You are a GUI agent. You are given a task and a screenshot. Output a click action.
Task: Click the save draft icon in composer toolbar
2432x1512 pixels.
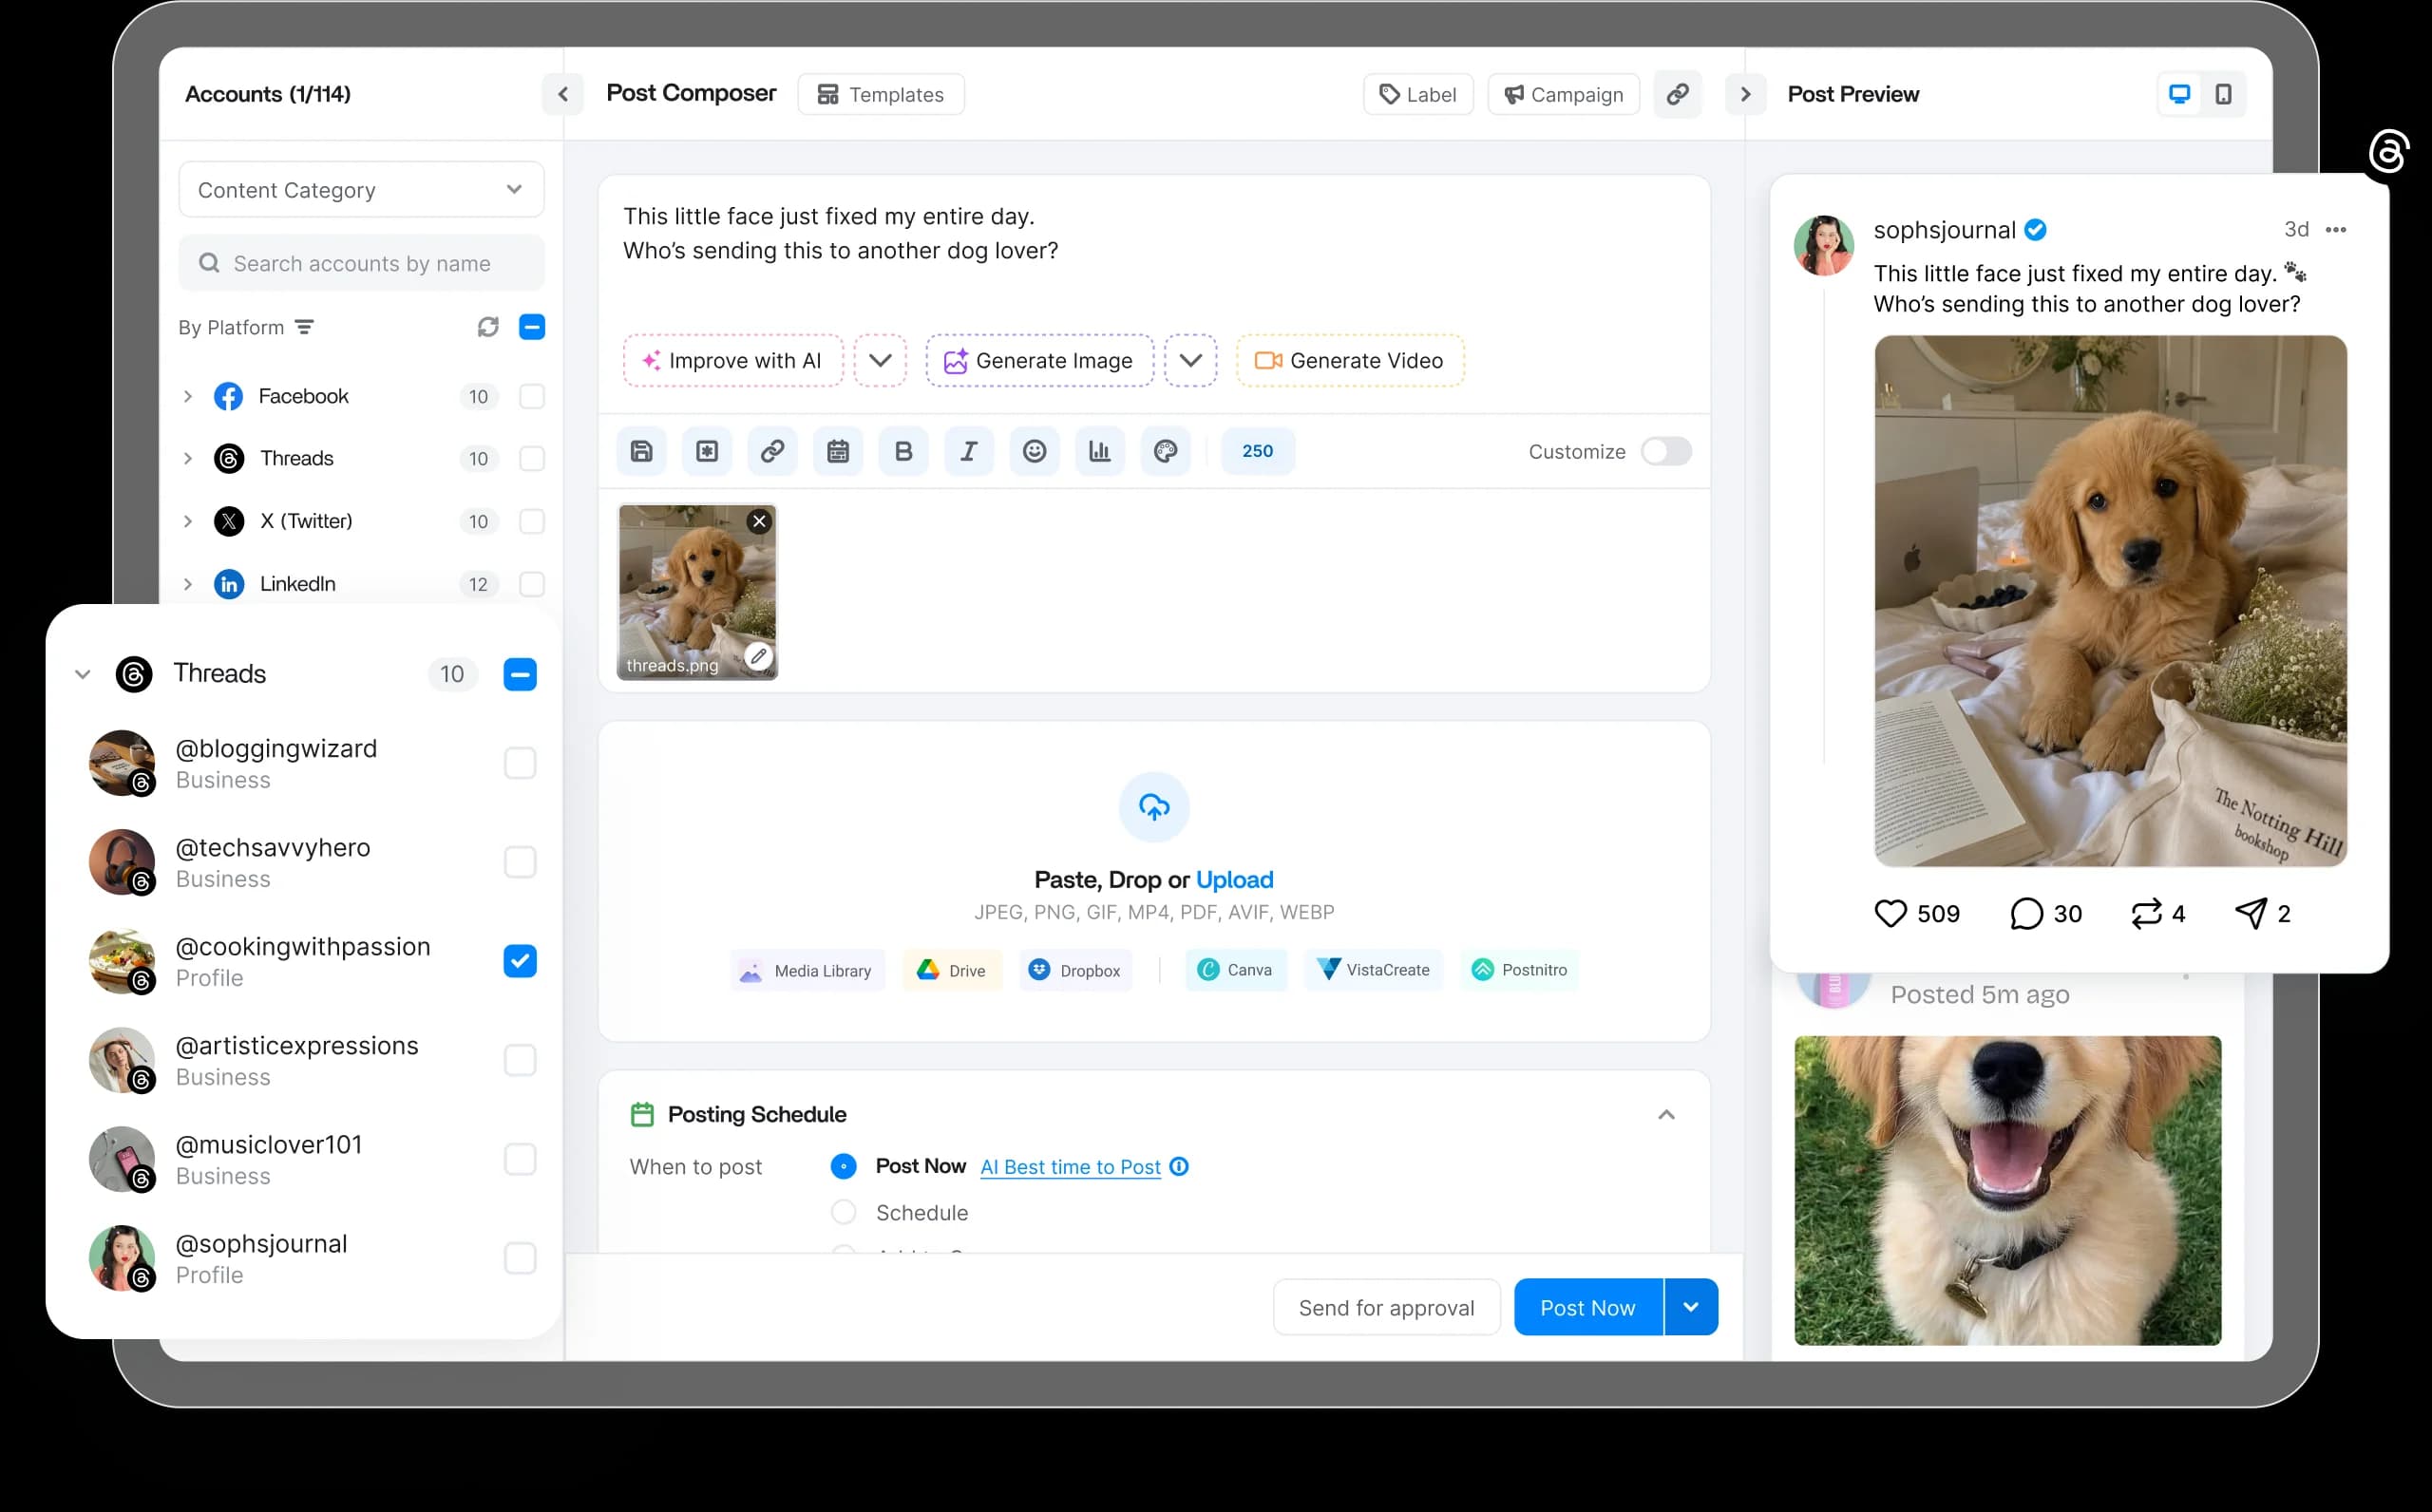pyautogui.click(x=642, y=451)
